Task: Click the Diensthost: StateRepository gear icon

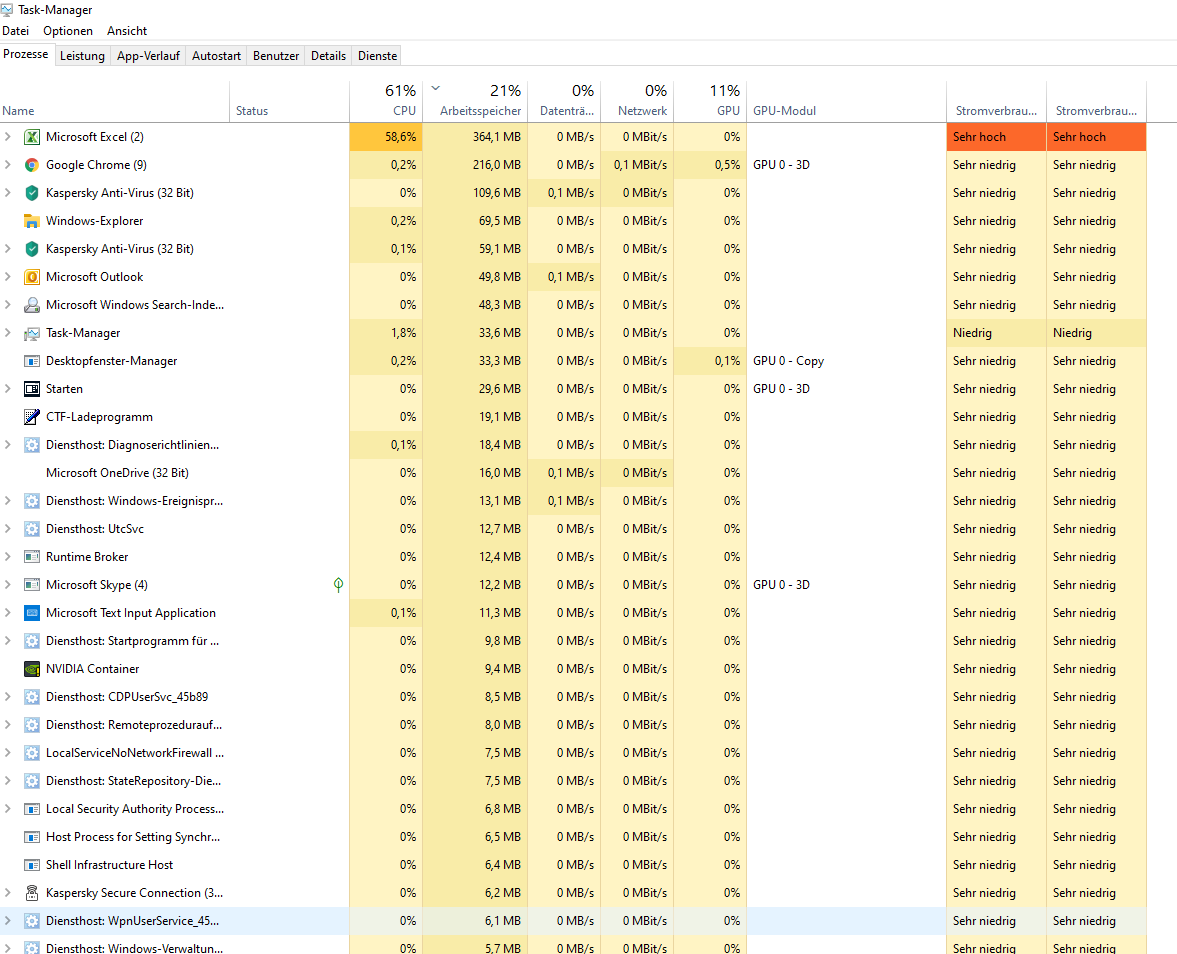Action: click(32, 781)
